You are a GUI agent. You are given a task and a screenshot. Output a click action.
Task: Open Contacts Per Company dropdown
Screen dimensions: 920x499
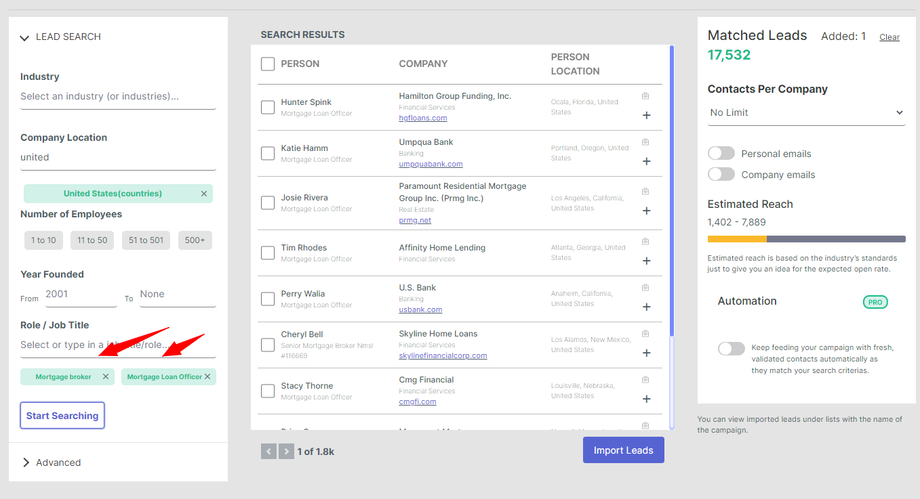click(x=806, y=113)
